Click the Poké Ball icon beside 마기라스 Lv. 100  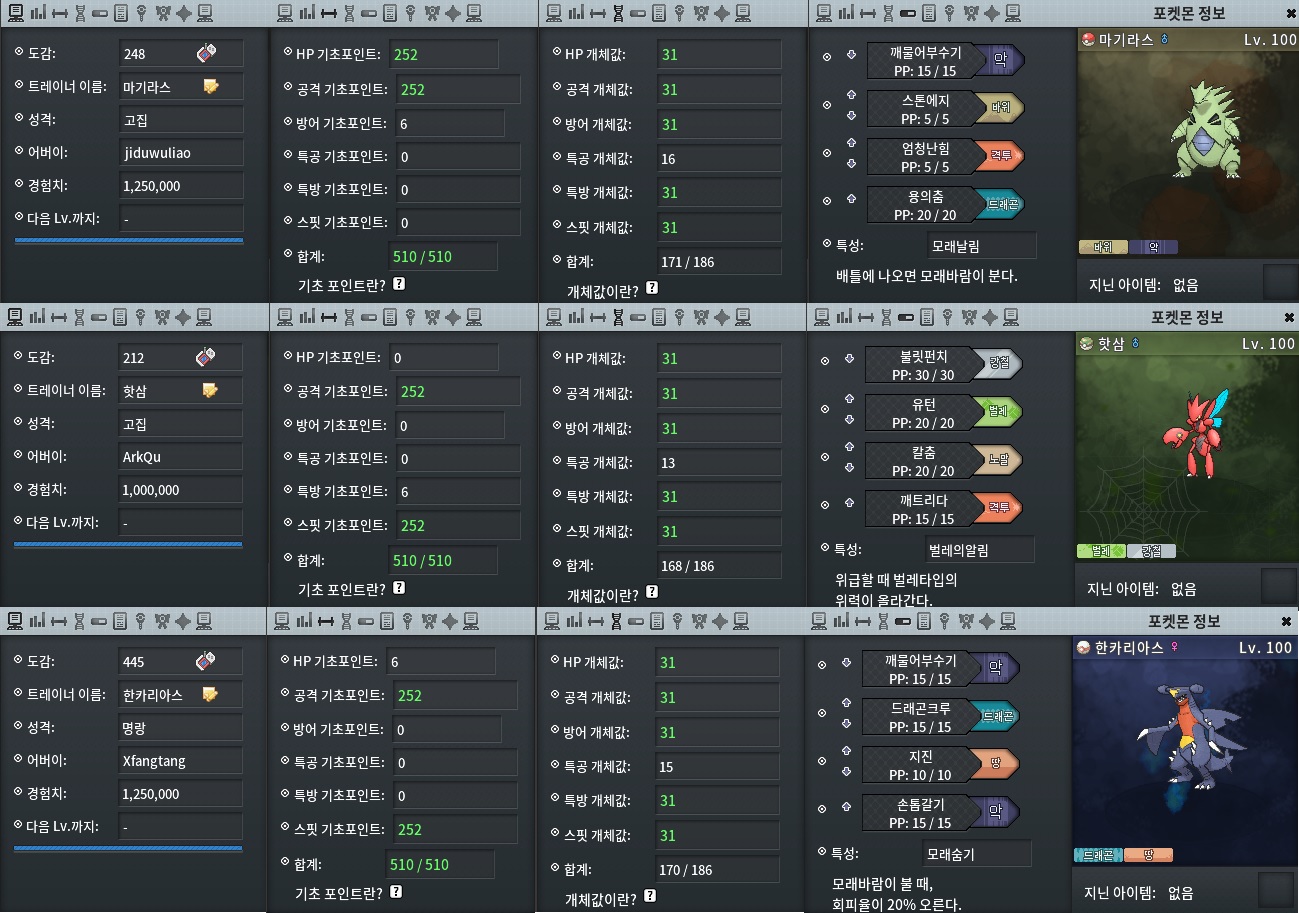1088,39
